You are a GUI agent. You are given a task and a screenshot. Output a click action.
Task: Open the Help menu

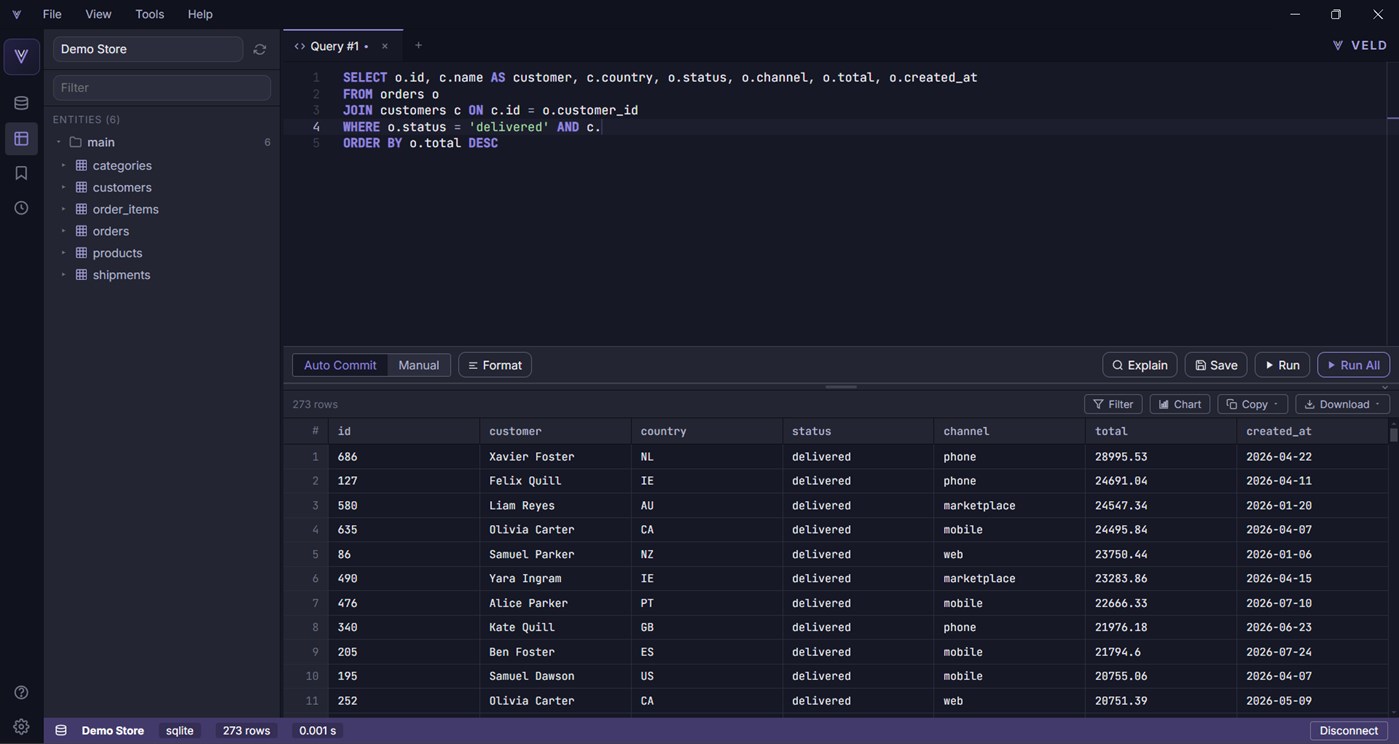coord(200,14)
